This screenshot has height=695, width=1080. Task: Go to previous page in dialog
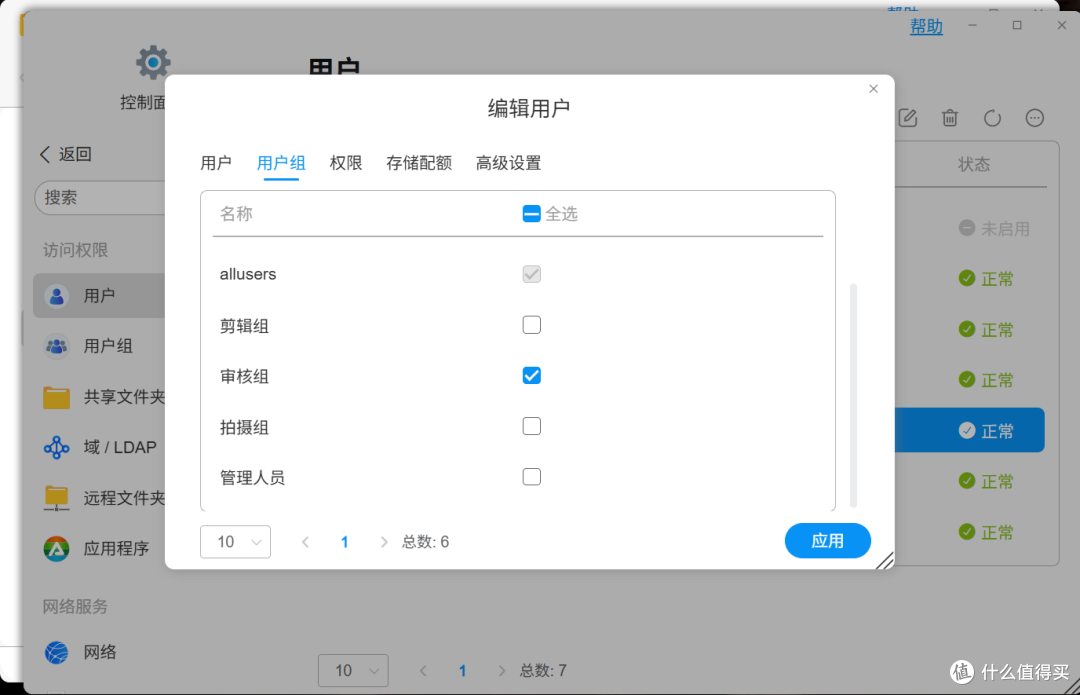(305, 542)
